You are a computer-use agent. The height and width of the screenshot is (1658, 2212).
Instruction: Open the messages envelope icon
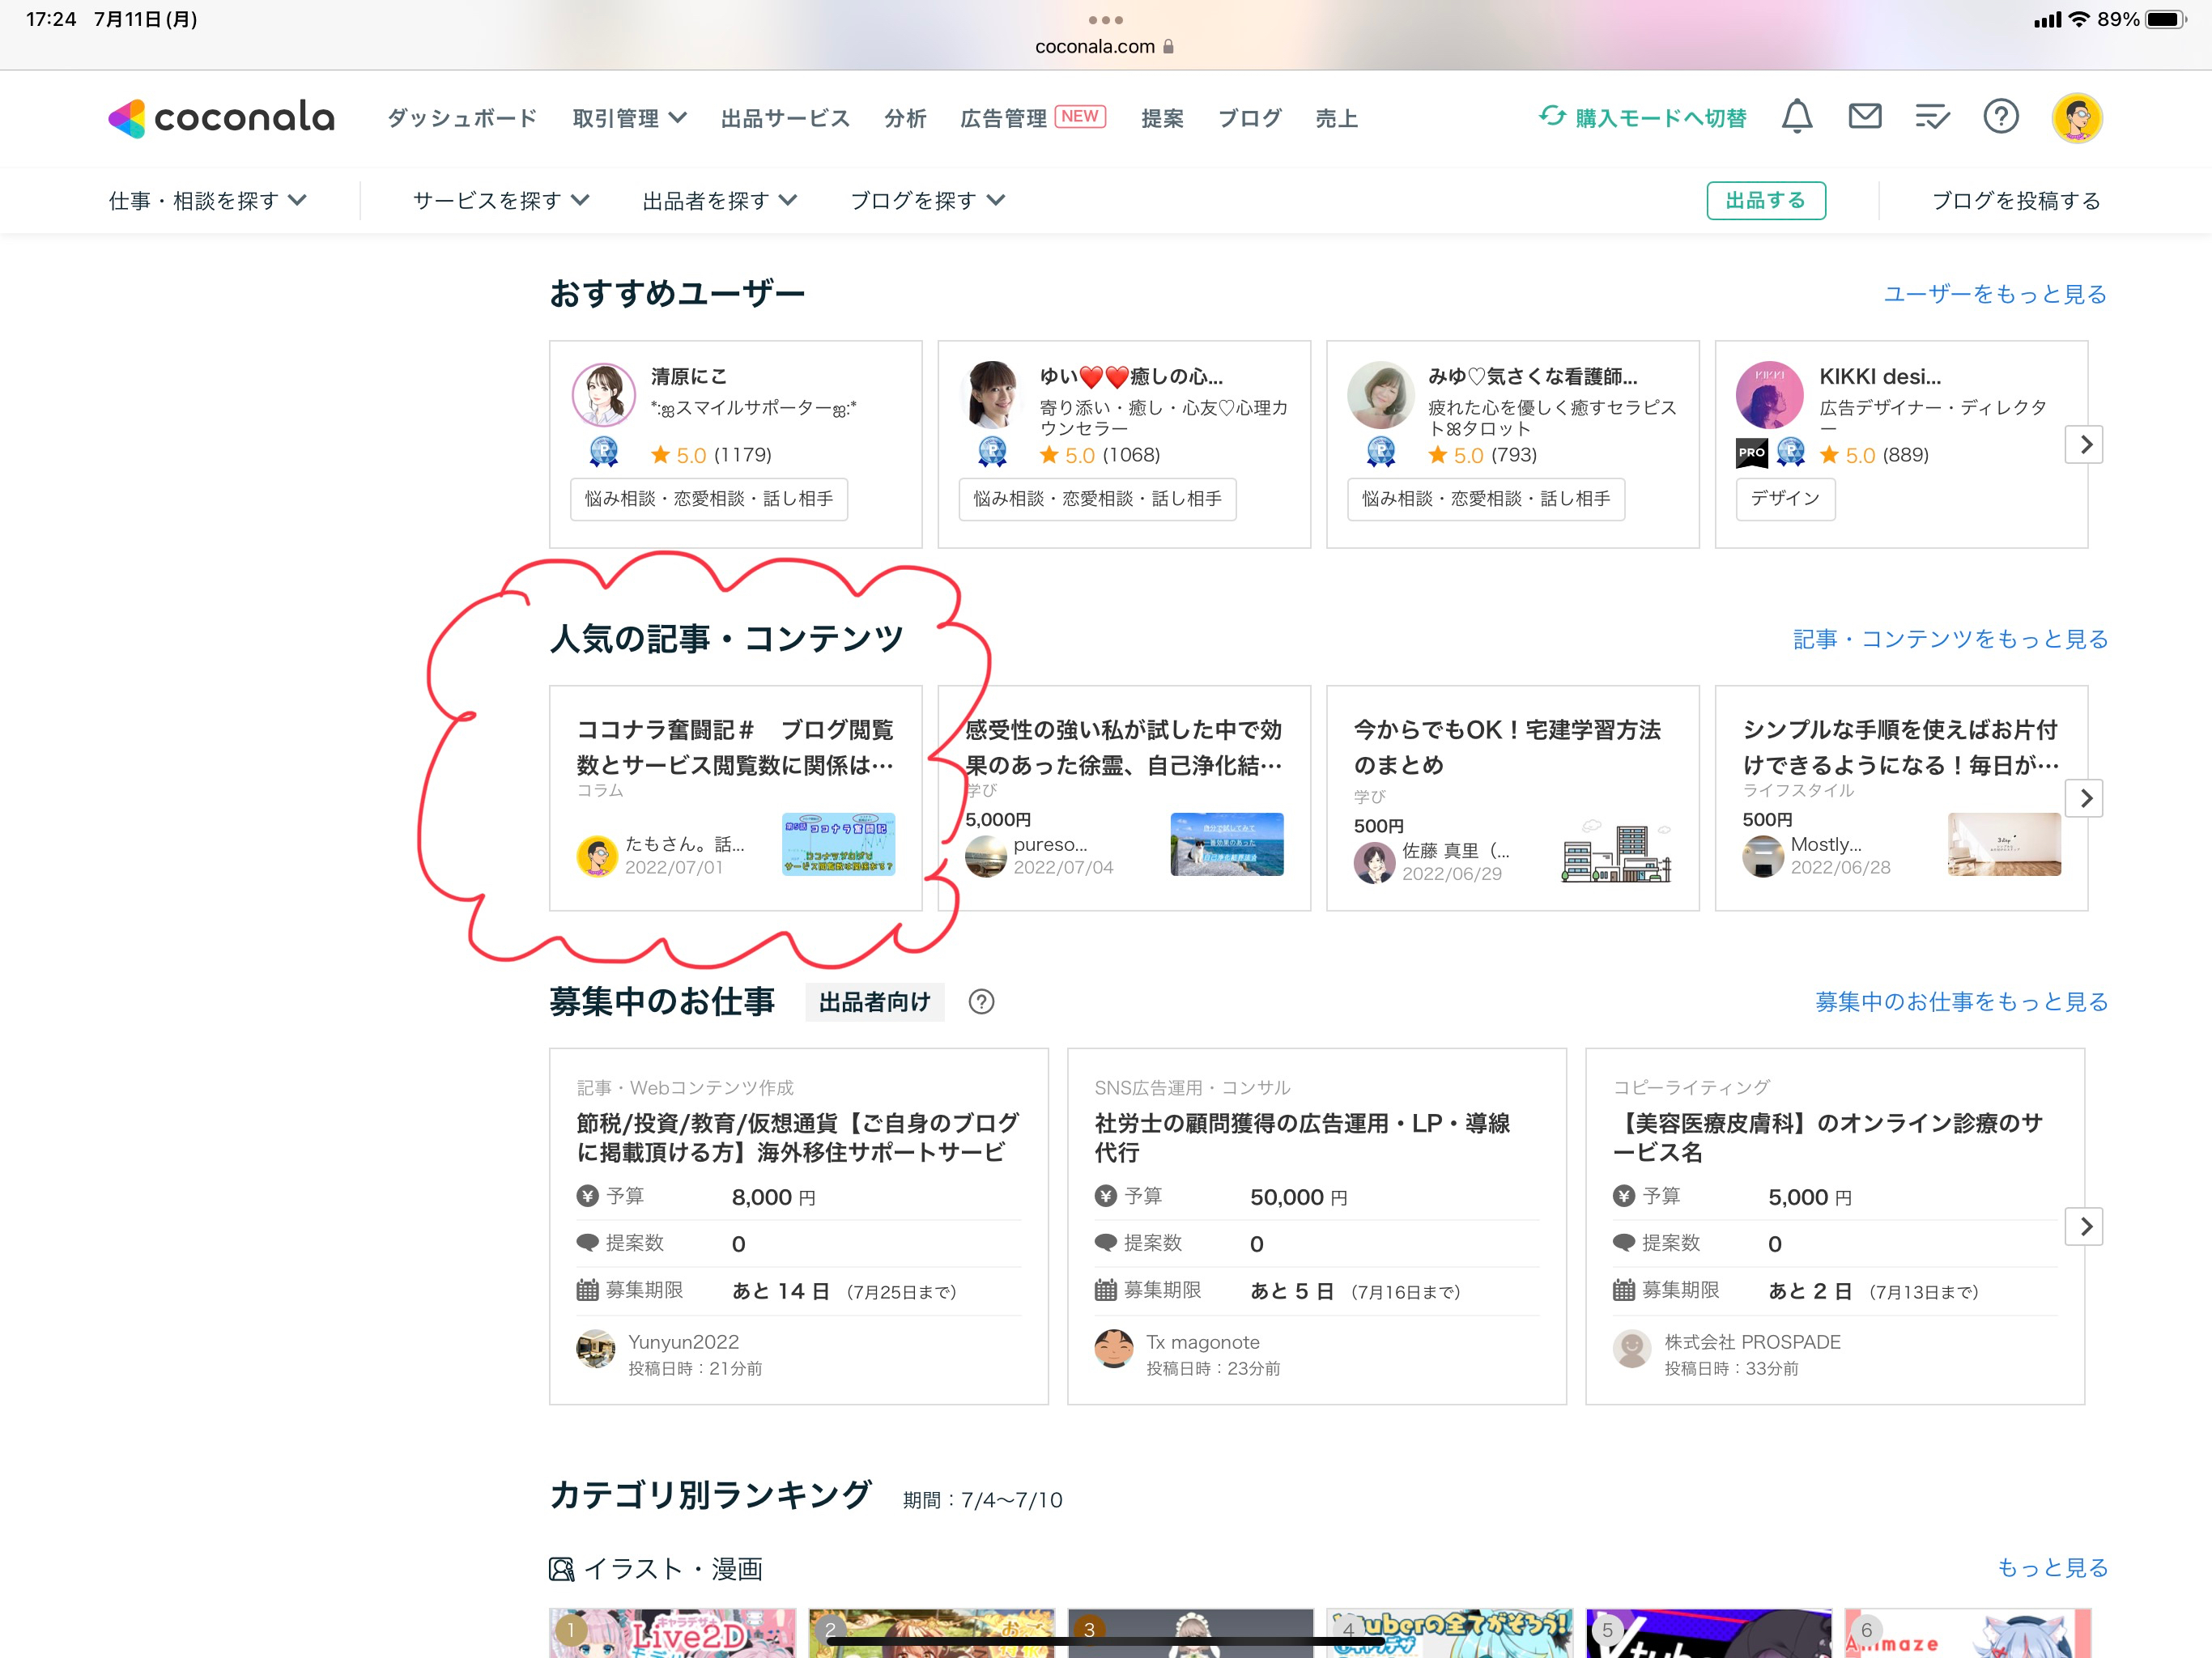[1864, 117]
